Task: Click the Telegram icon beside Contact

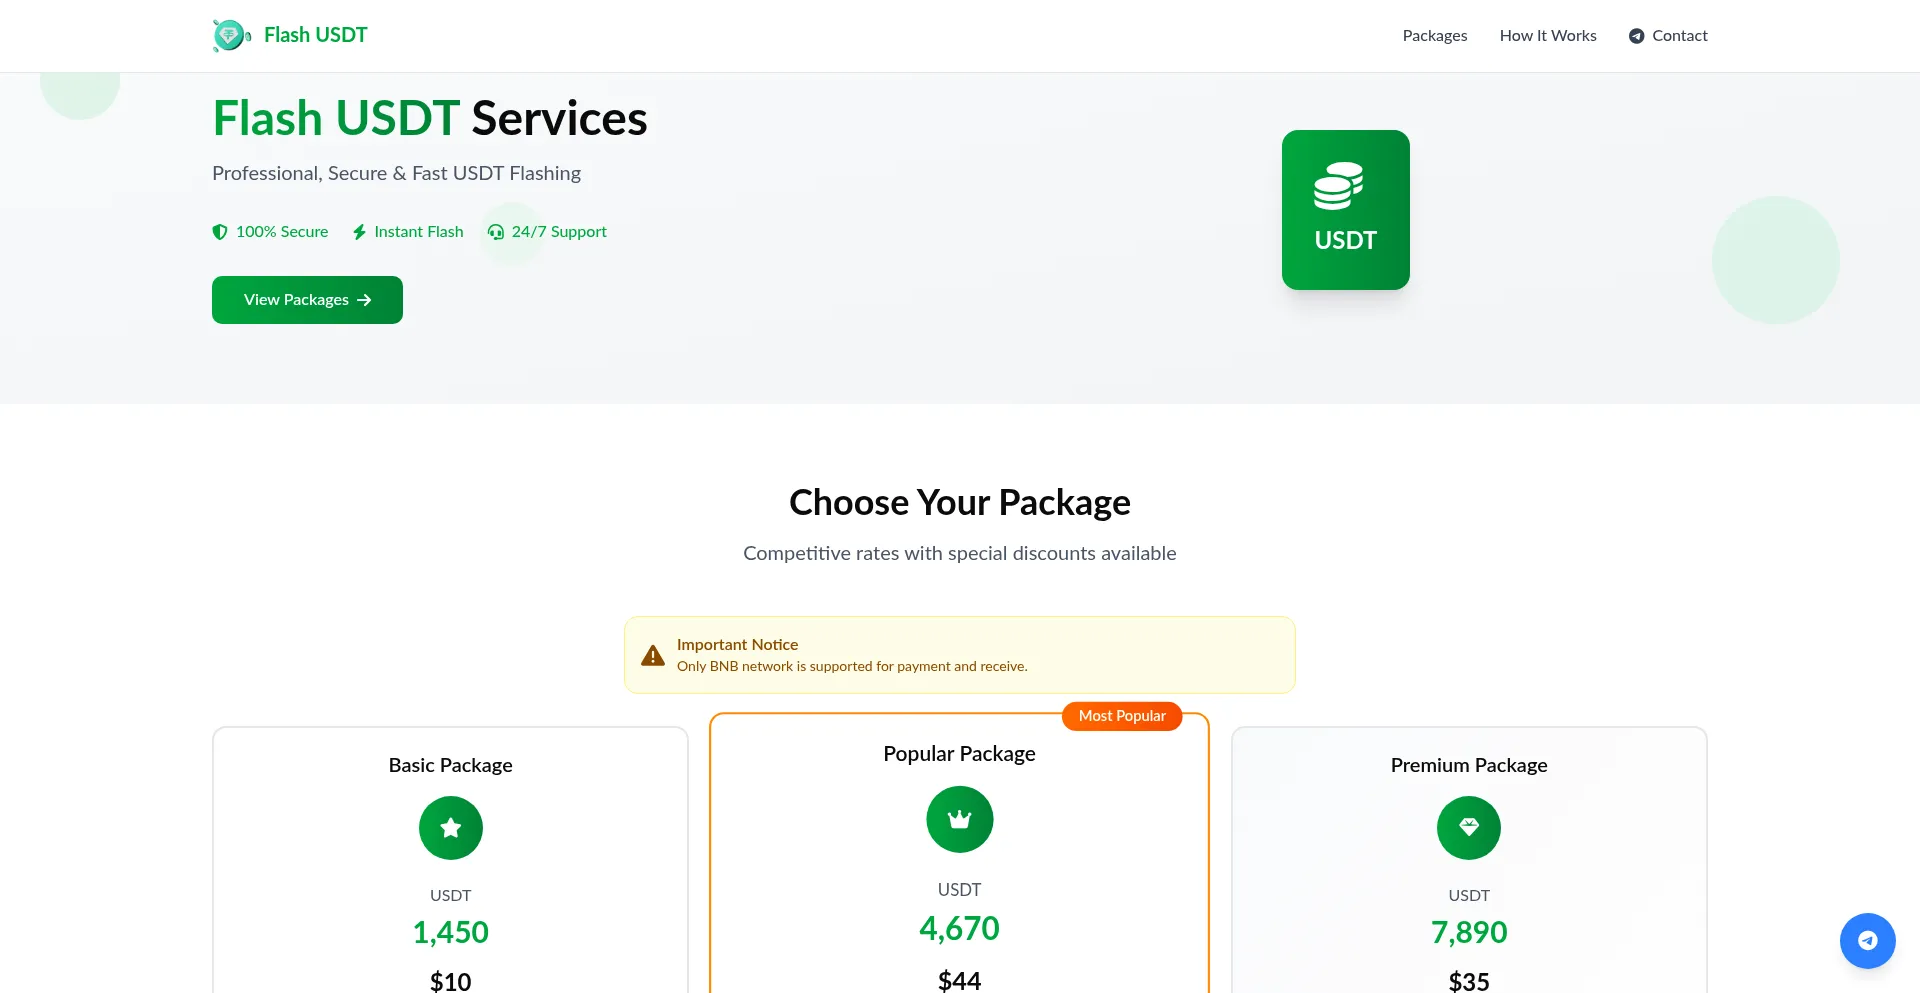Action: point(1636,36)
